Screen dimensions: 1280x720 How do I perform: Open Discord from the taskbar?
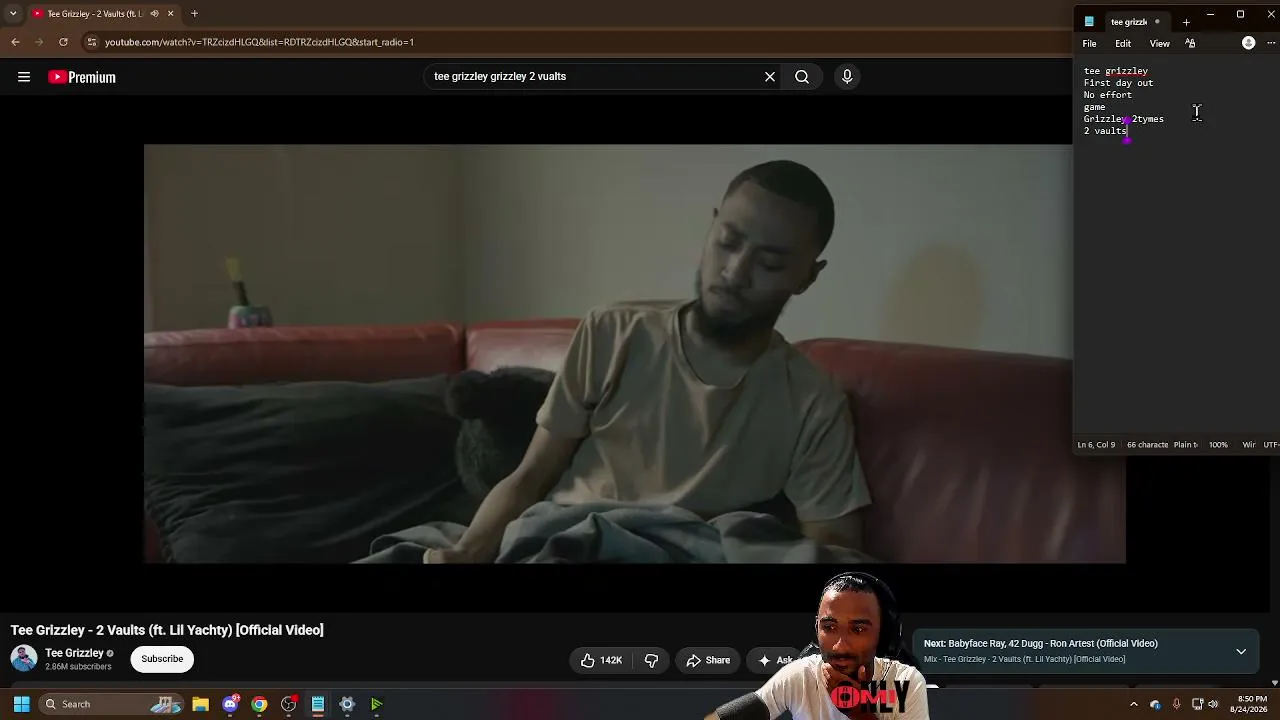(230, 704)
